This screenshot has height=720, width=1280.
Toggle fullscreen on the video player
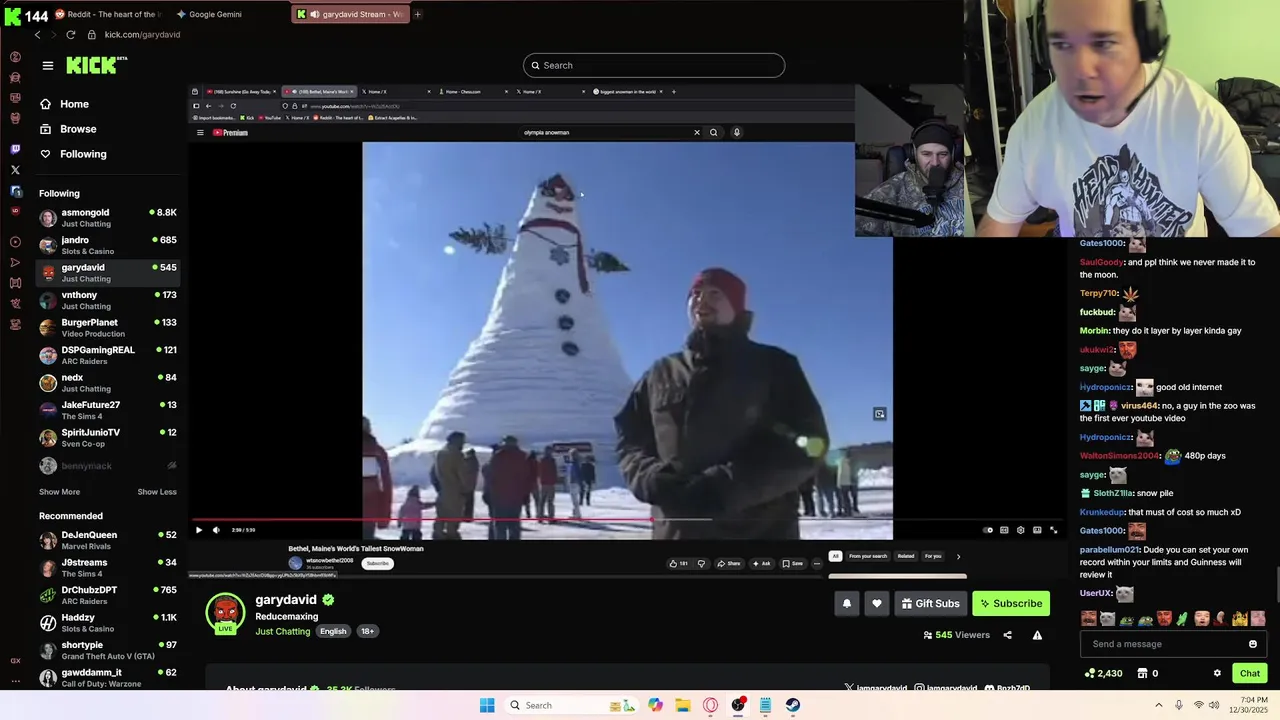pos(1053,530)
